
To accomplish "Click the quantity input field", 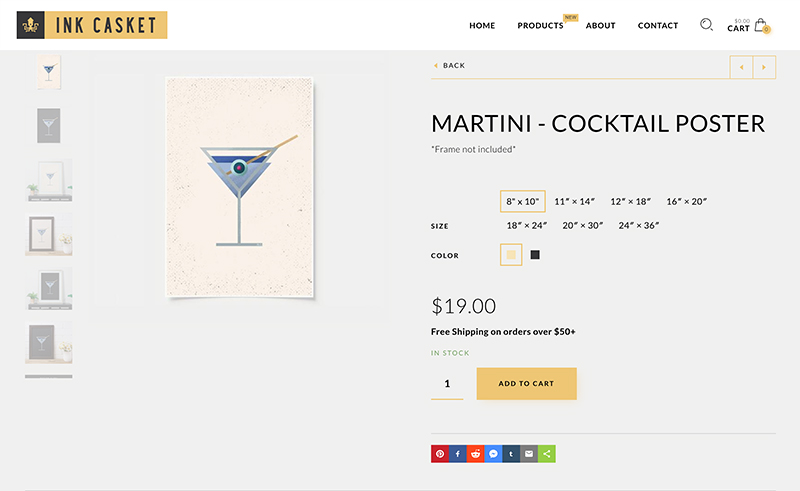I will (x=447, y=384).
